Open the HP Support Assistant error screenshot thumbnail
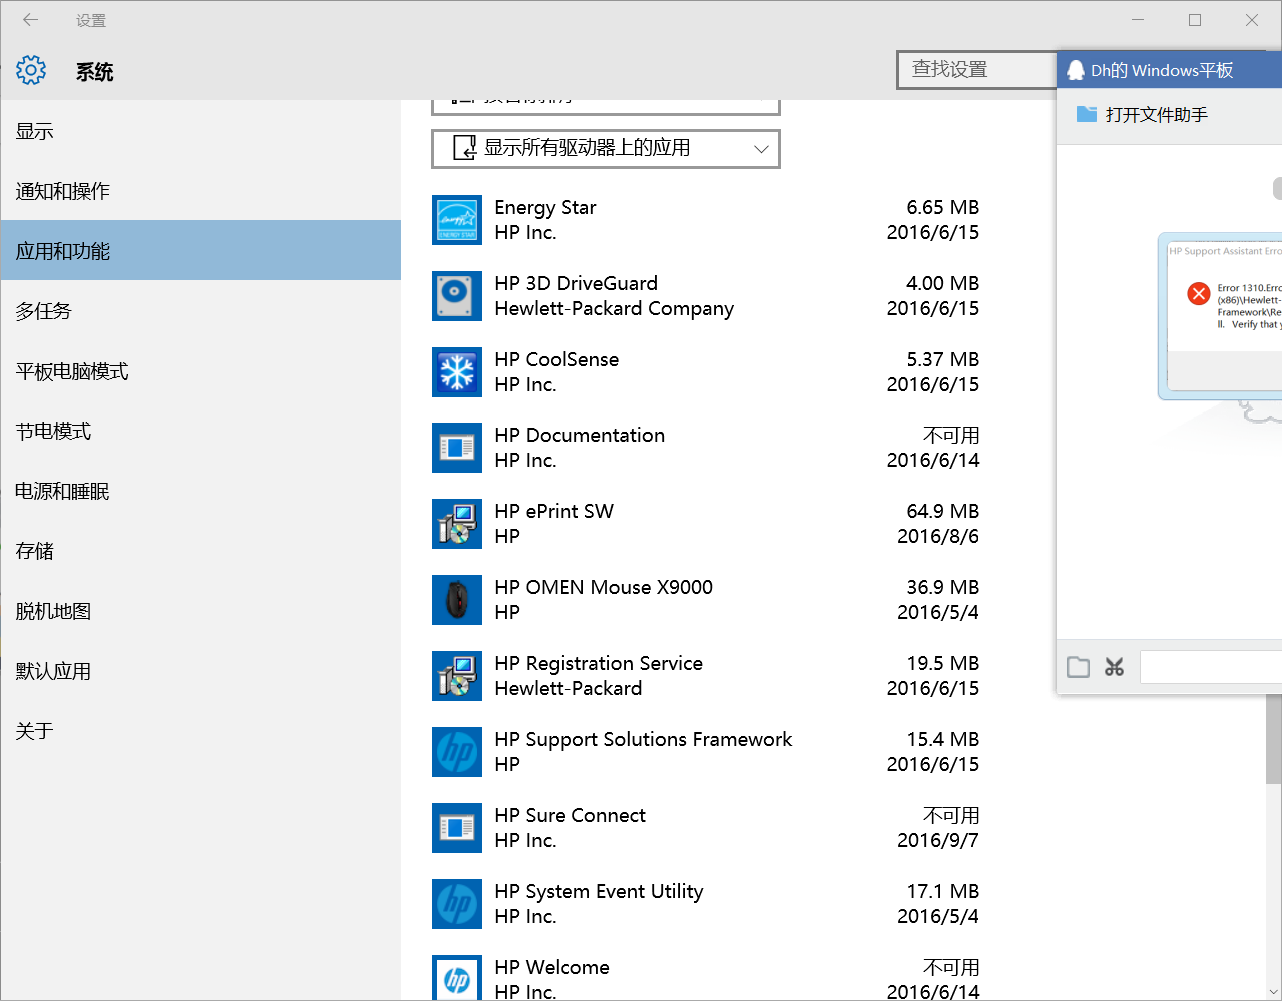The image size is (1282, 1001). [1221, 316]
